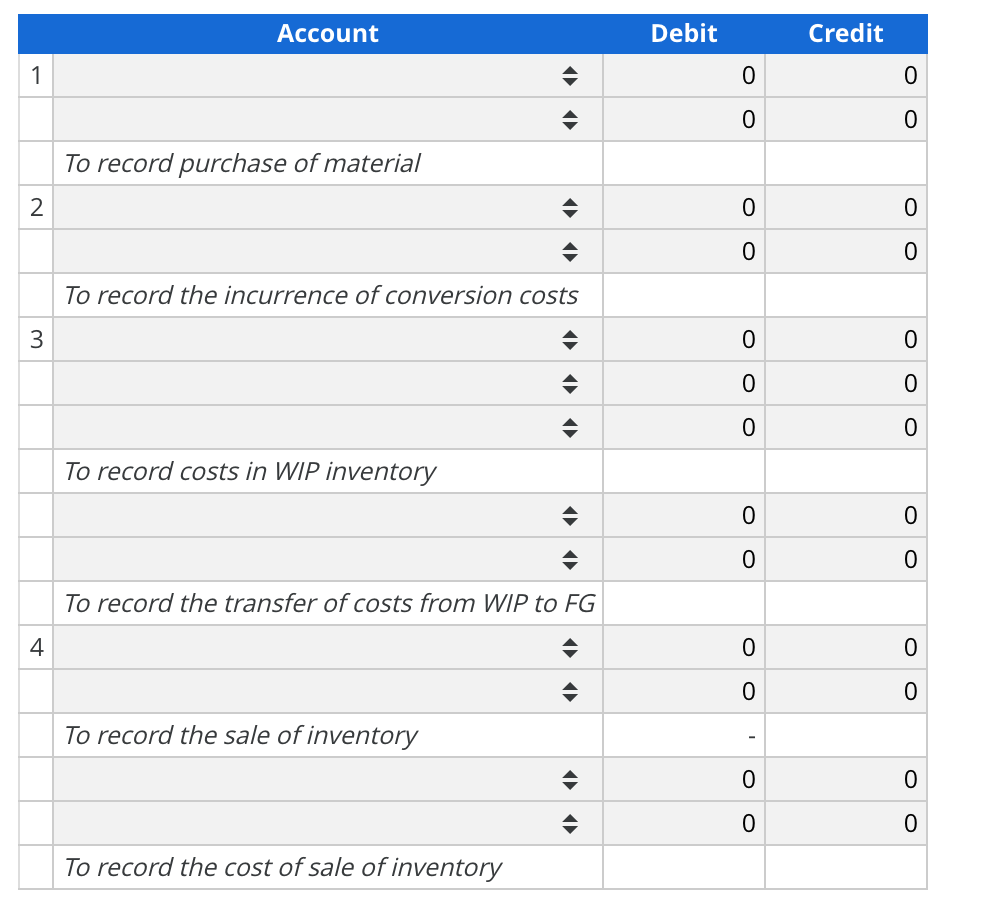Click credit field on entry 2 first line

click(846, 208)
